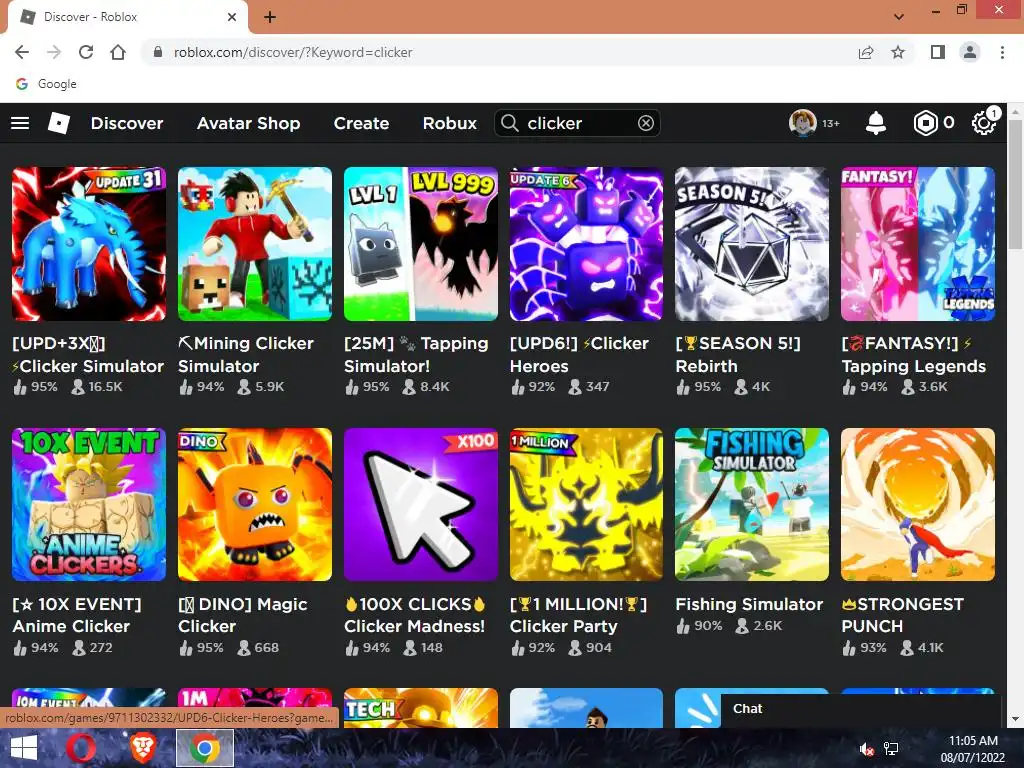
Task: Open the Windows Start menu
Action: tap(24, 748)
